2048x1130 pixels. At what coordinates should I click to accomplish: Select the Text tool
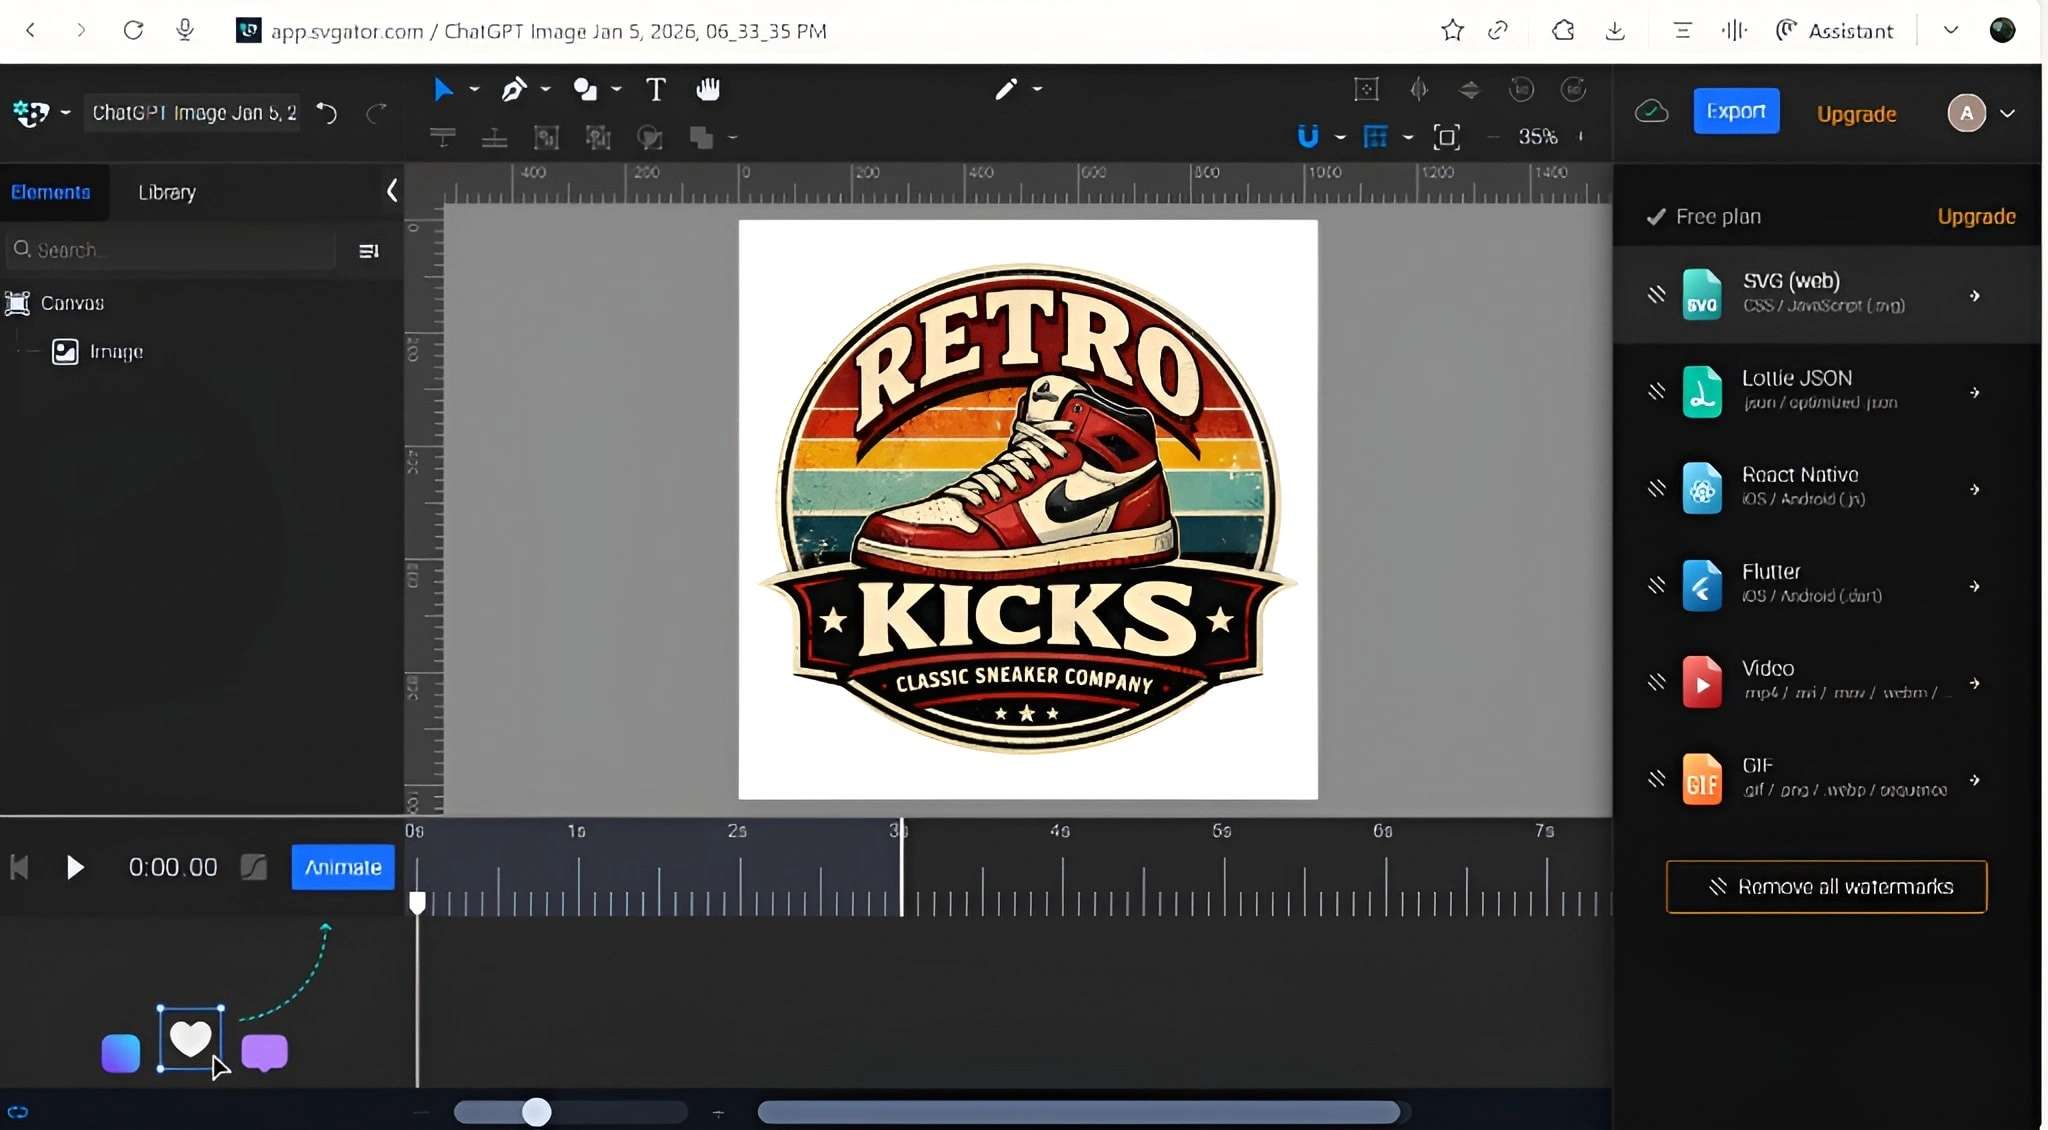click(655, 90)
